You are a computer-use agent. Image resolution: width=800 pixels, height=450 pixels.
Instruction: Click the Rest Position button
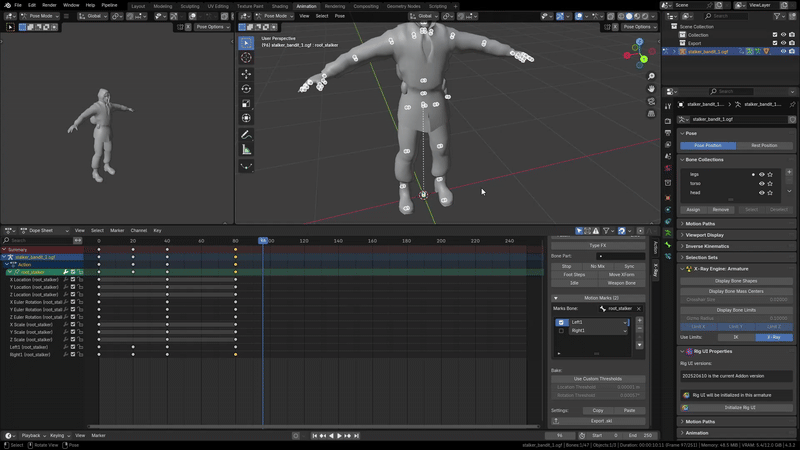click(x=764, y=145)
